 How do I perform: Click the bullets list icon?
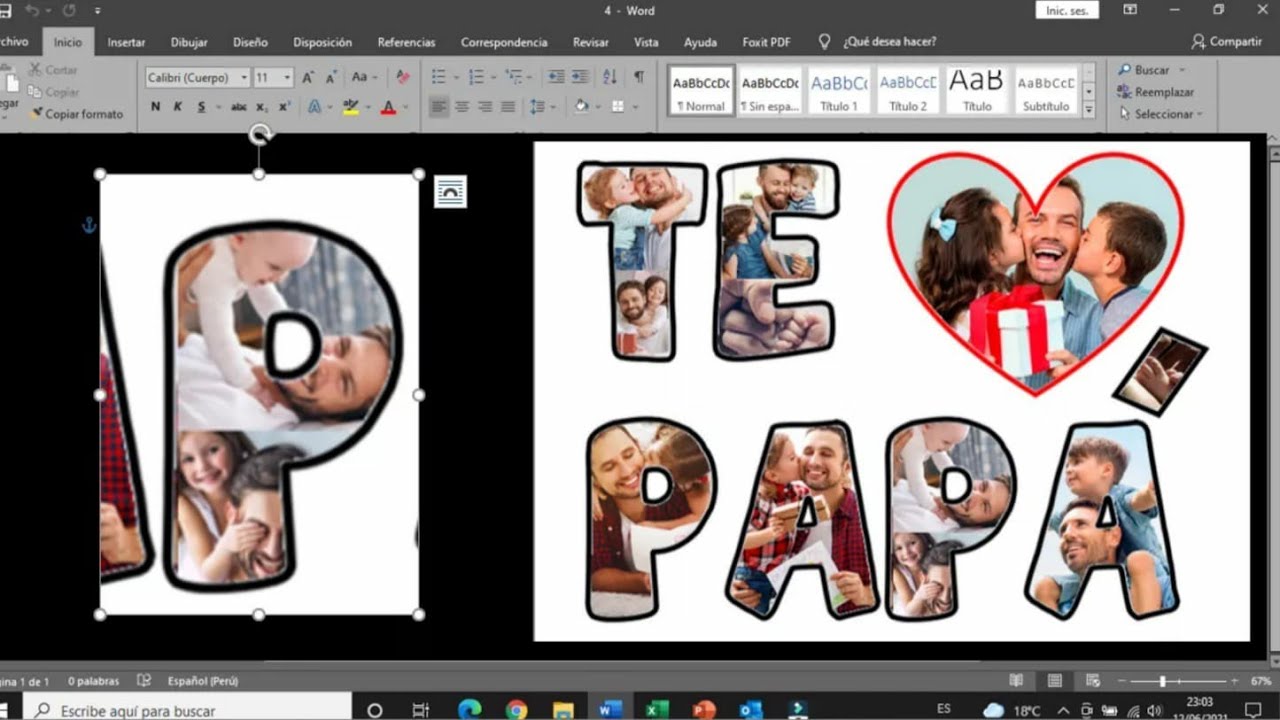point(438,77)
